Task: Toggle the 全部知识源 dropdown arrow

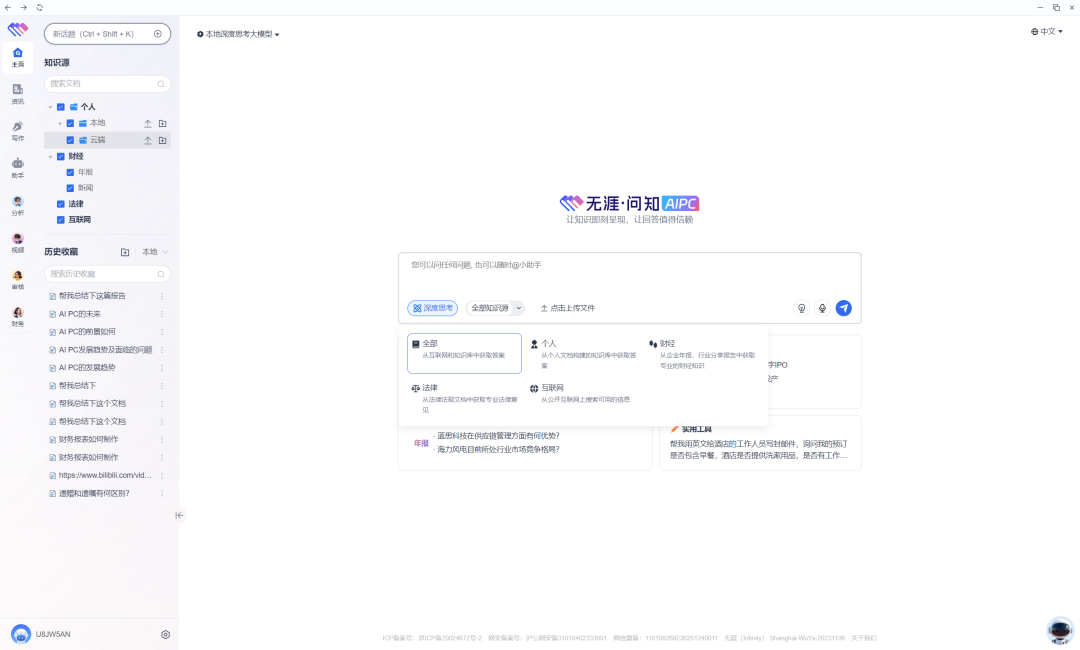Action: (519, 308)
